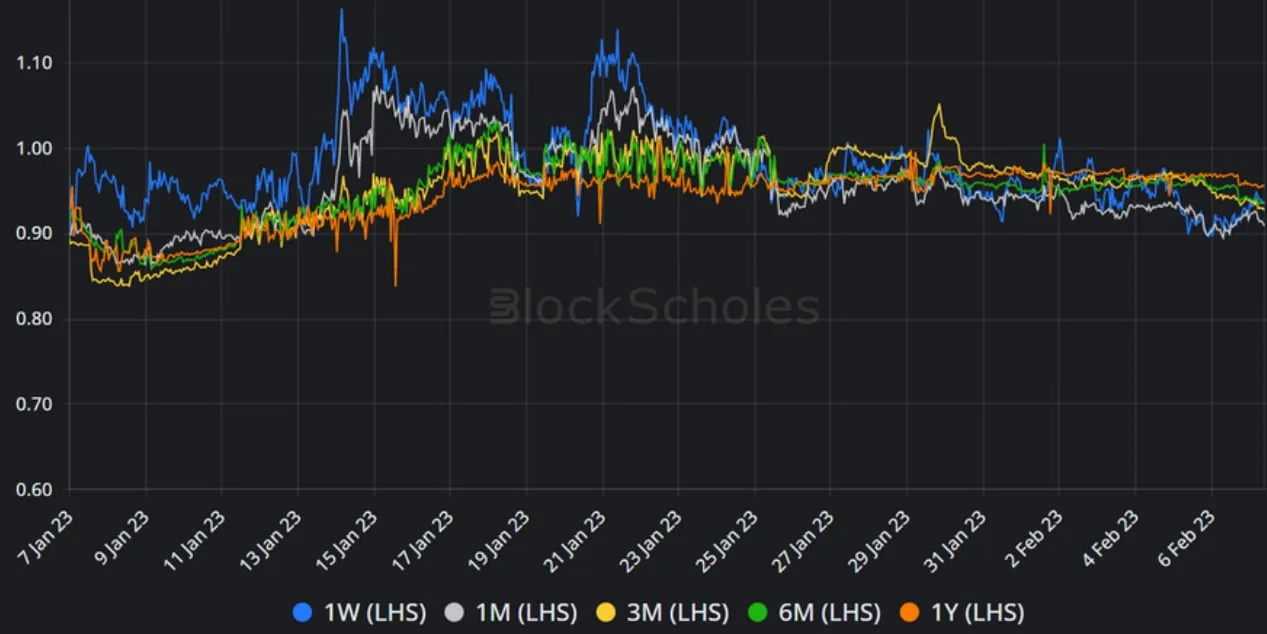
Task: Click the 0.60 y-axis label
Action: tap(34, 490)
